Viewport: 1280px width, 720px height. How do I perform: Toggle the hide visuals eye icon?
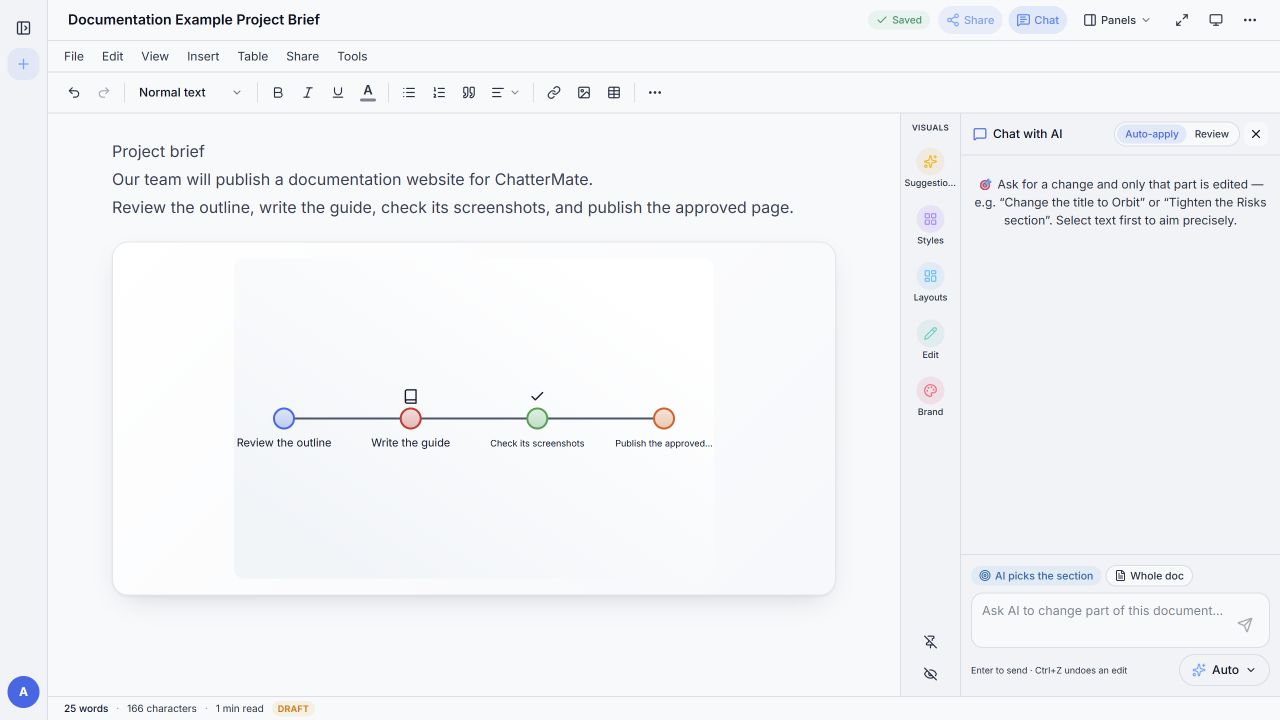tap(930, 674)
